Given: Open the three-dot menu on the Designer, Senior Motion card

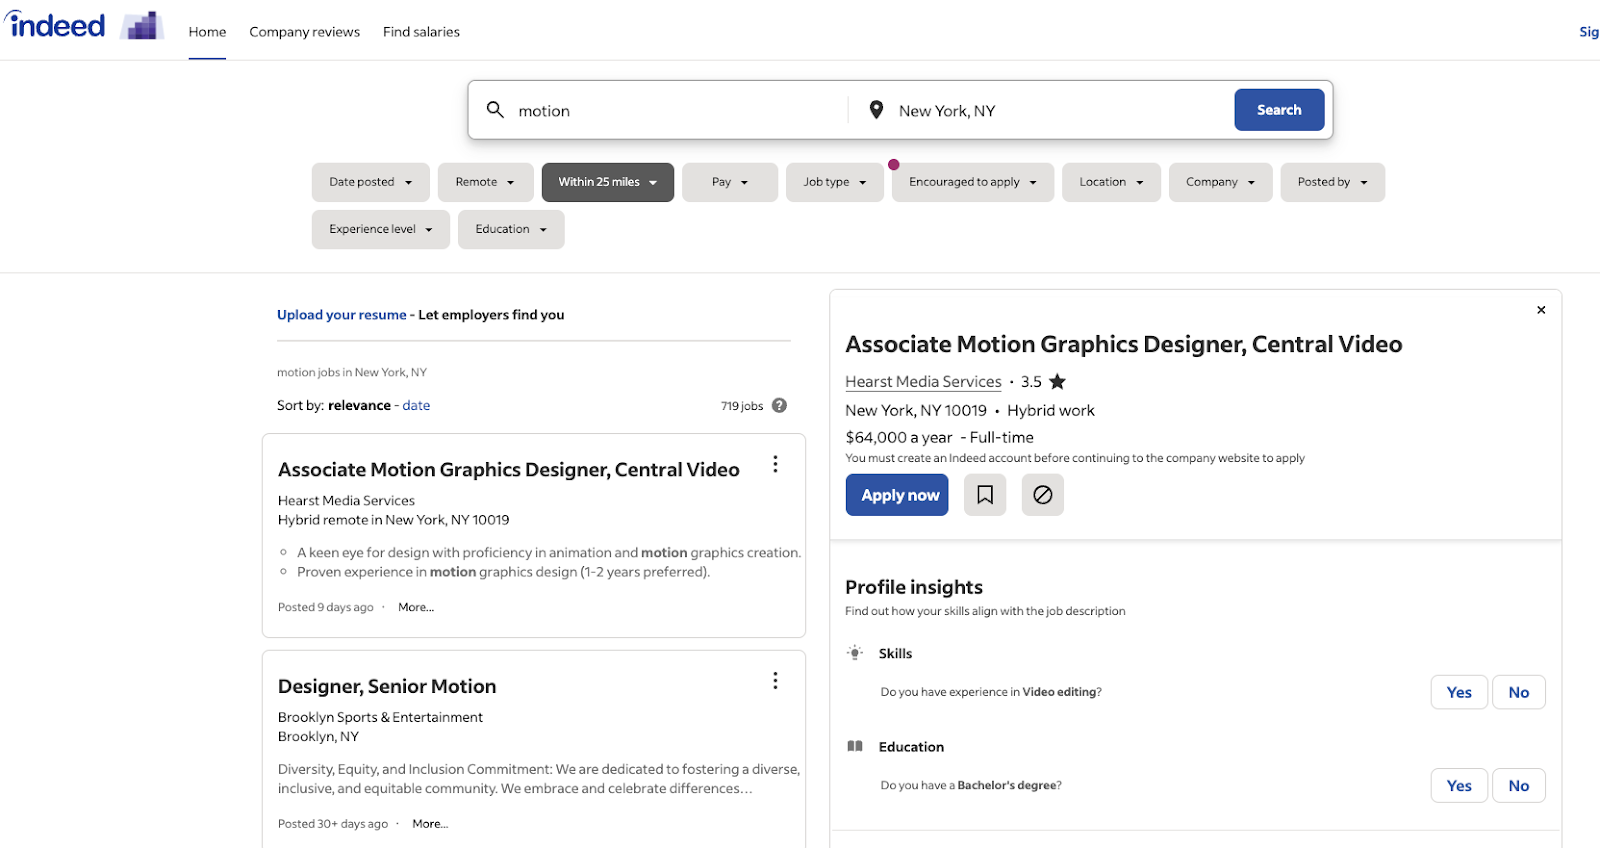Looking at the screenshot, I should (x=775, y=681).
